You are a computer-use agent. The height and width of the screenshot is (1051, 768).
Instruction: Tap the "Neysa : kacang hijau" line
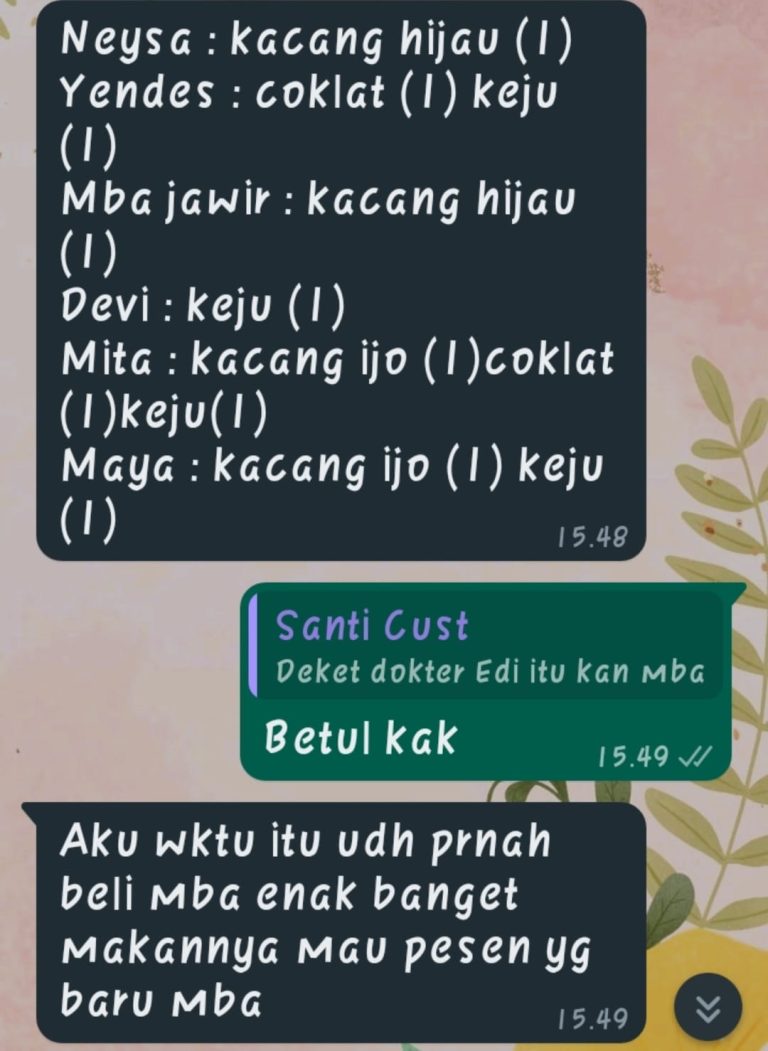click(316, 42)
